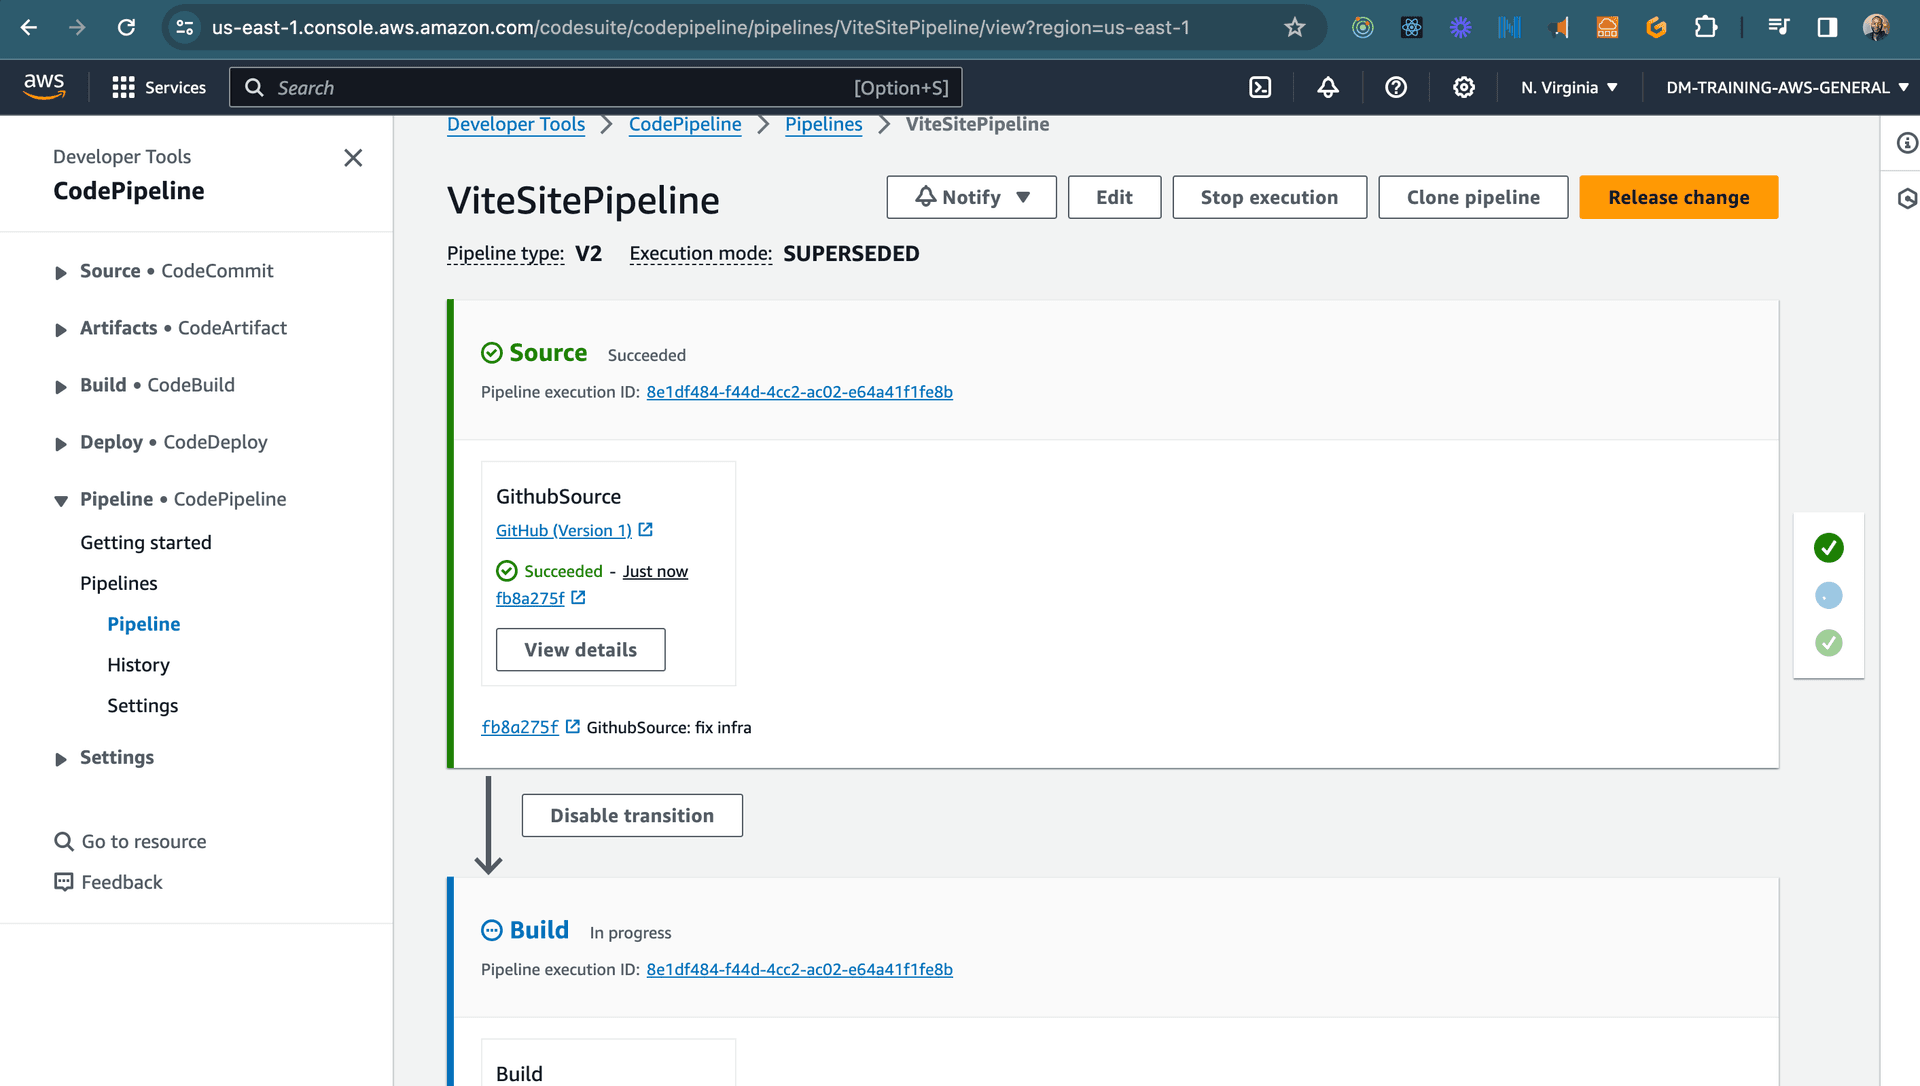Close the Developer Tools sidebar

353,158
